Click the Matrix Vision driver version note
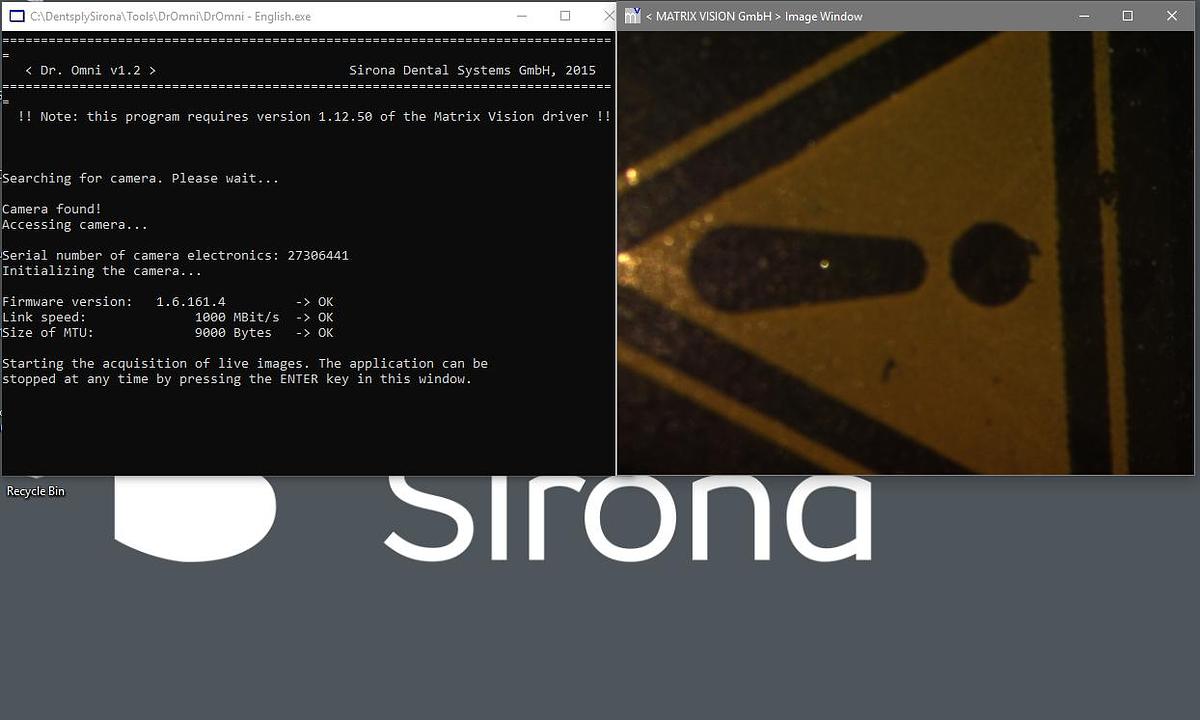The image size is (1200, 720). point(314,117)
